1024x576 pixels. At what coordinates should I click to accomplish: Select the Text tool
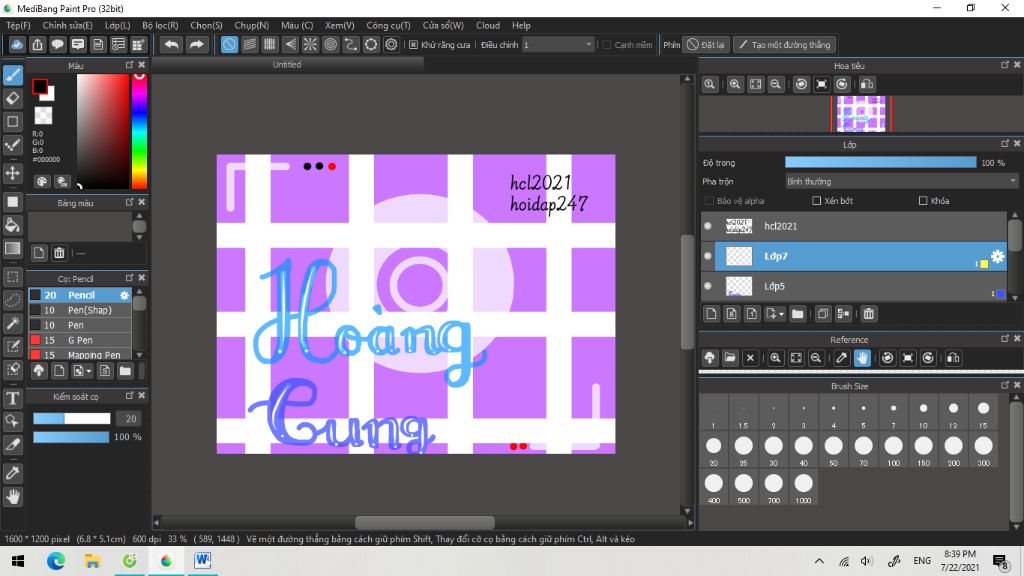[12, 398]
